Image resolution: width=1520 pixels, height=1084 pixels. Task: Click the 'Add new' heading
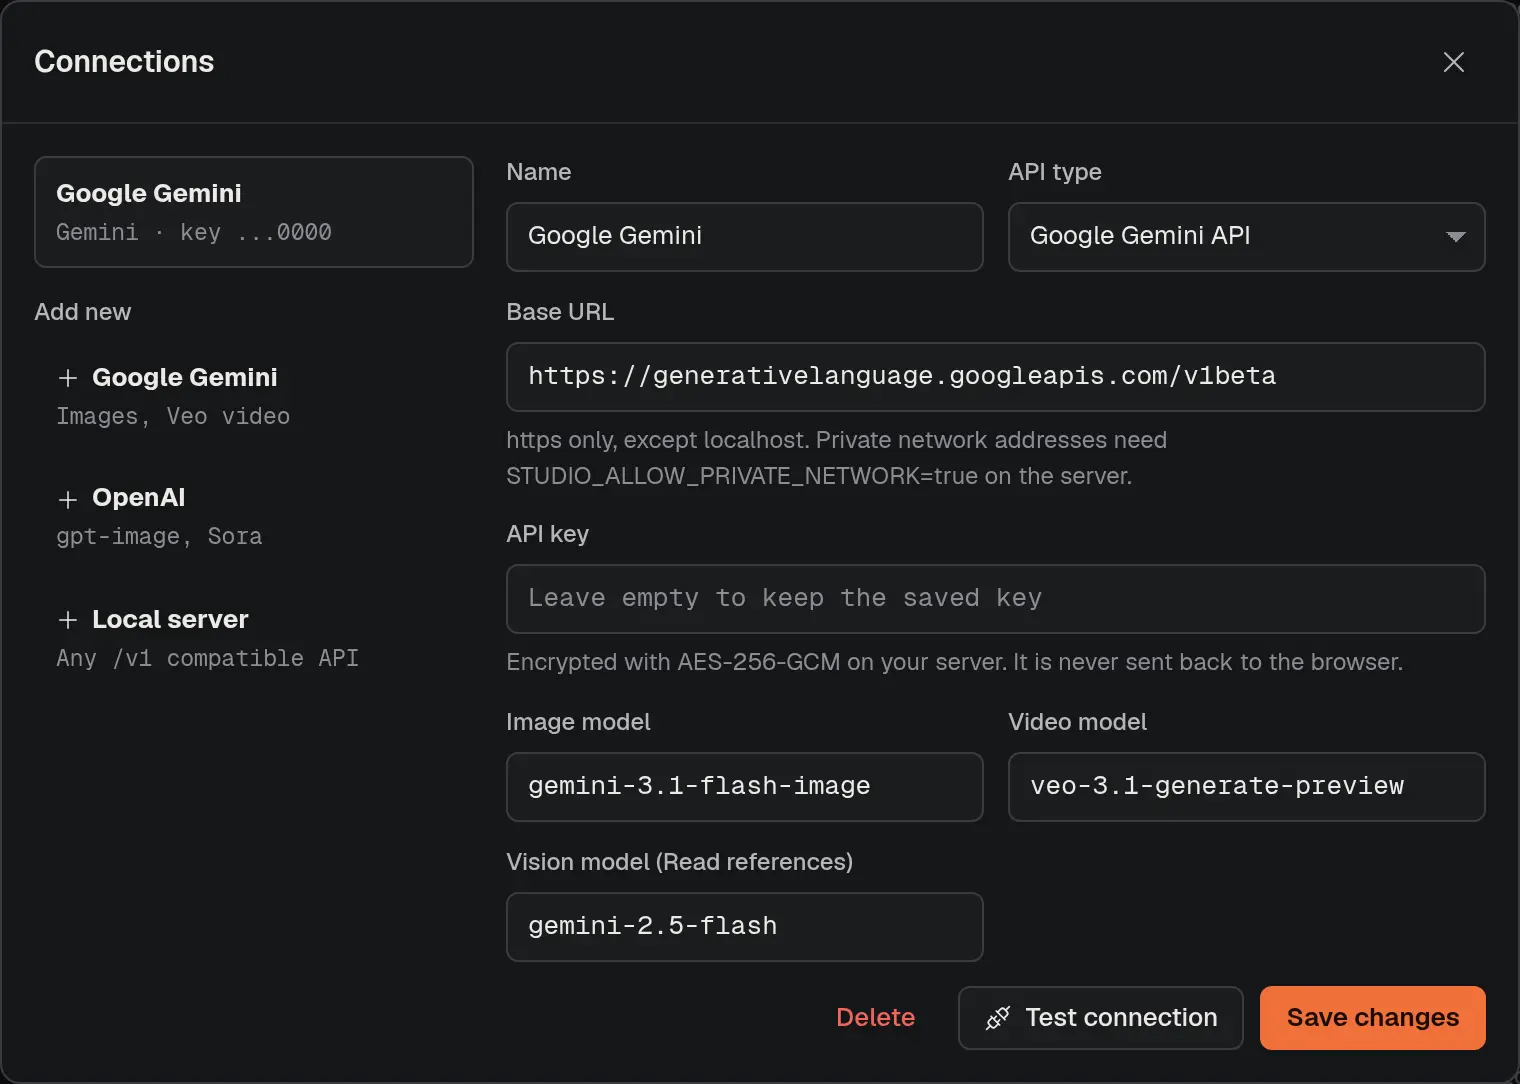coord(83,312)
